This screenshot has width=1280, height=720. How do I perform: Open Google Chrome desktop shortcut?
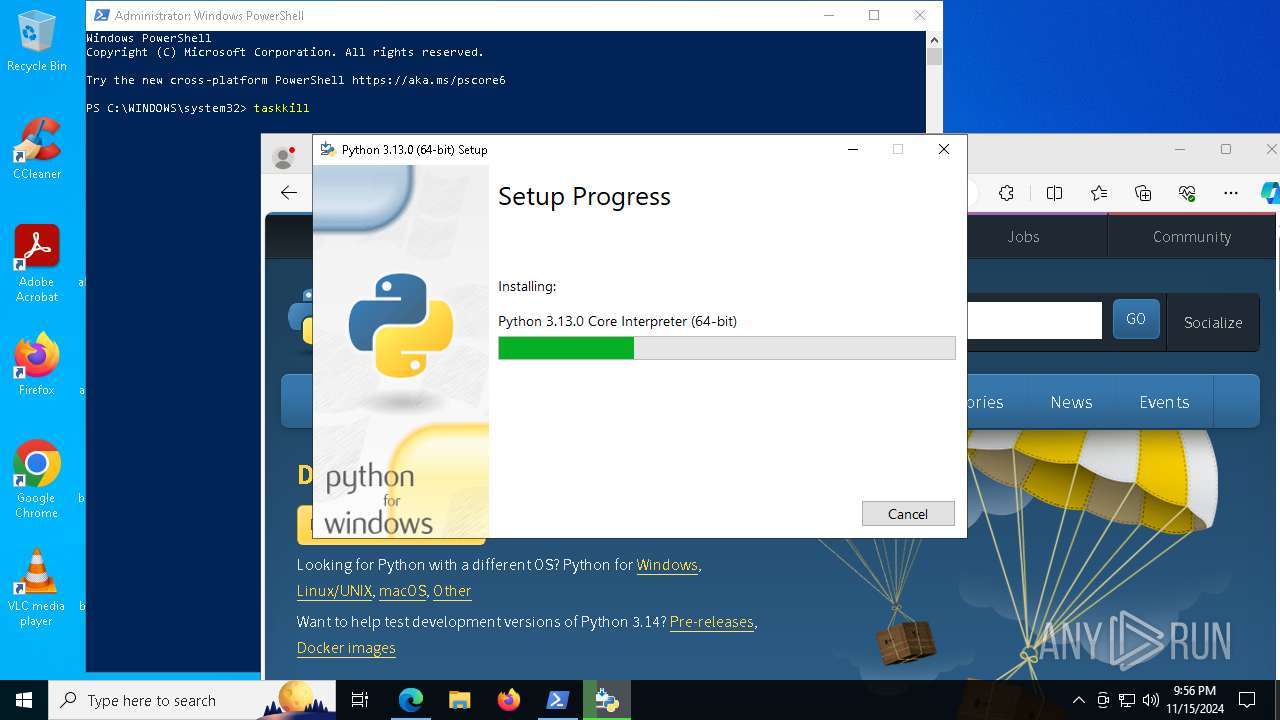pos(37,480)
